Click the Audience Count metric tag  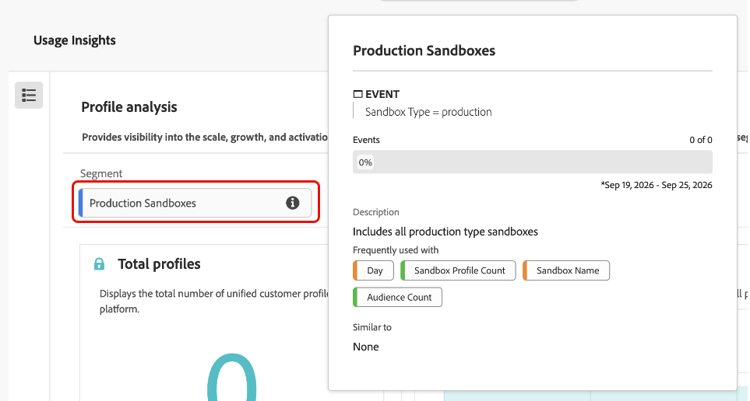[x=397, y=297]
